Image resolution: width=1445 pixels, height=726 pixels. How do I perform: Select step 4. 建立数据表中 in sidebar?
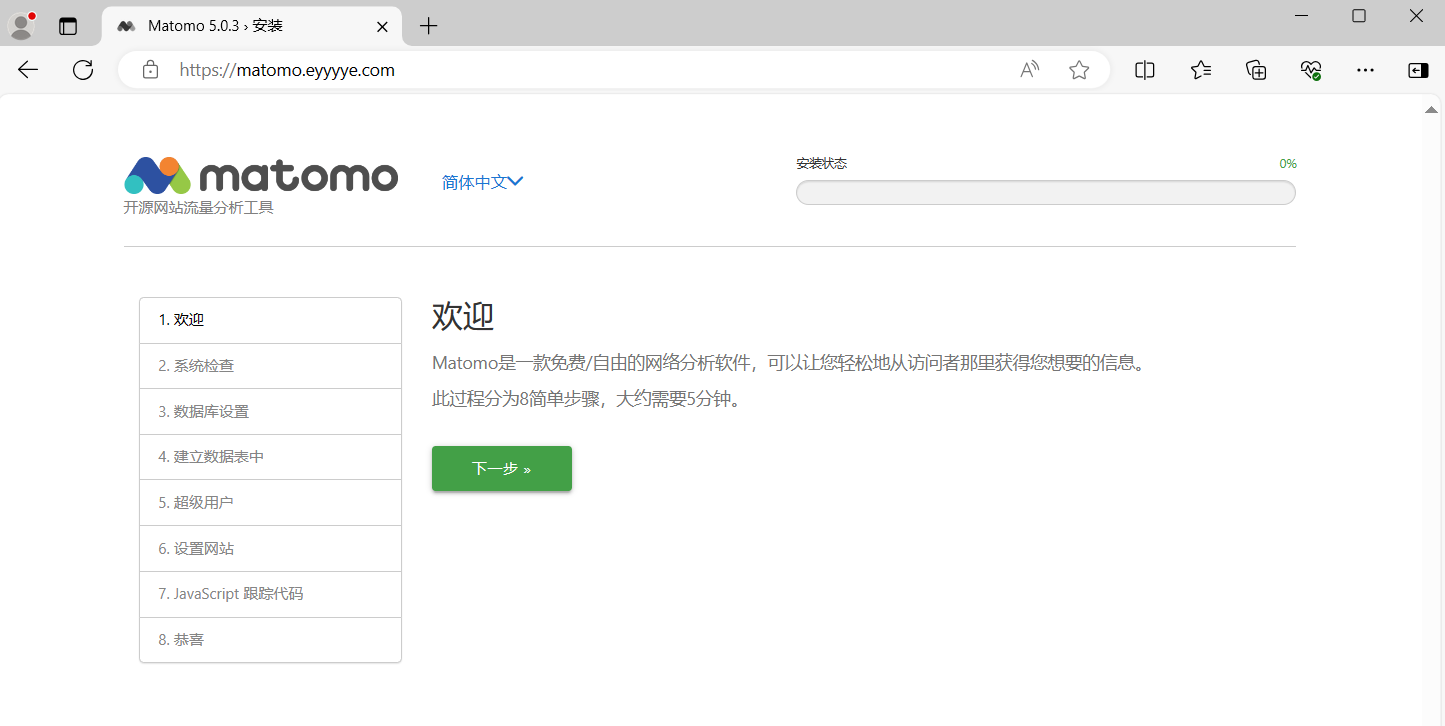[270, 457]
